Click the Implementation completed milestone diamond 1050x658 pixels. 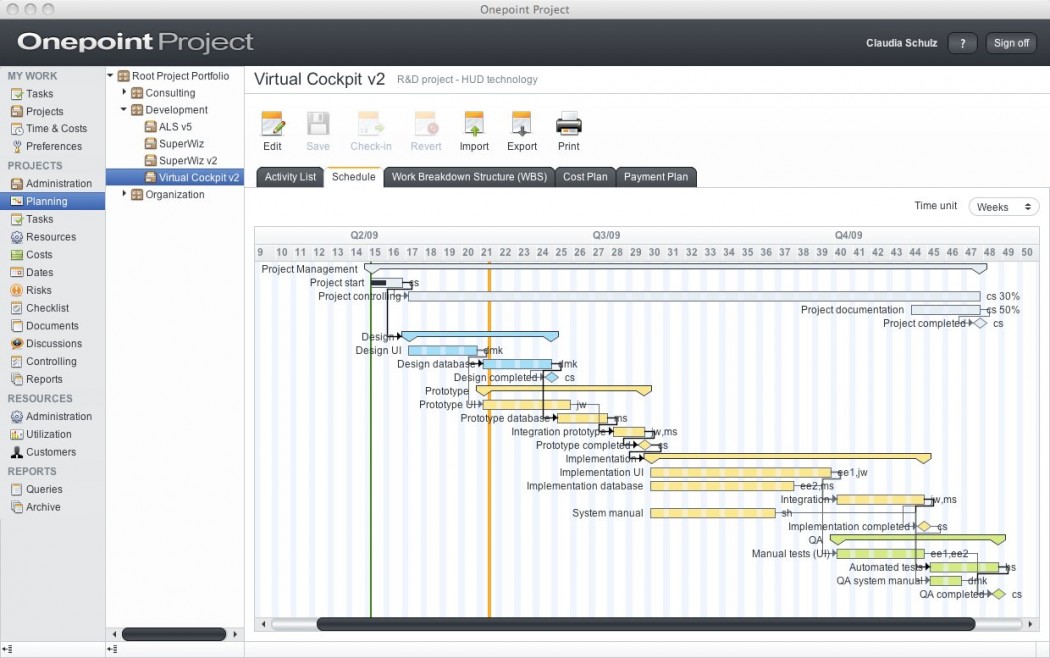[x=924, y=527]
